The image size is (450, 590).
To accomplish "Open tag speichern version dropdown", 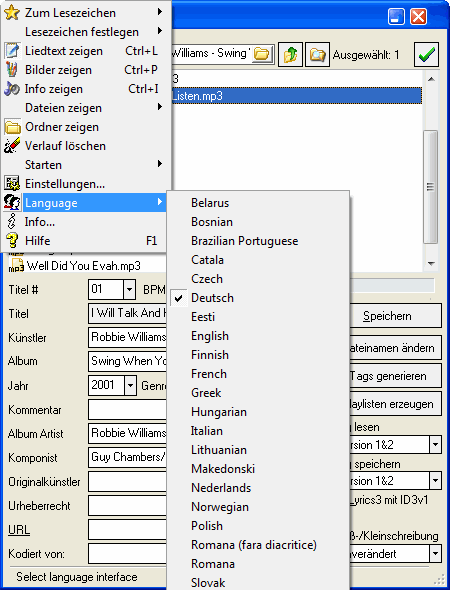I will click(435, 481).
